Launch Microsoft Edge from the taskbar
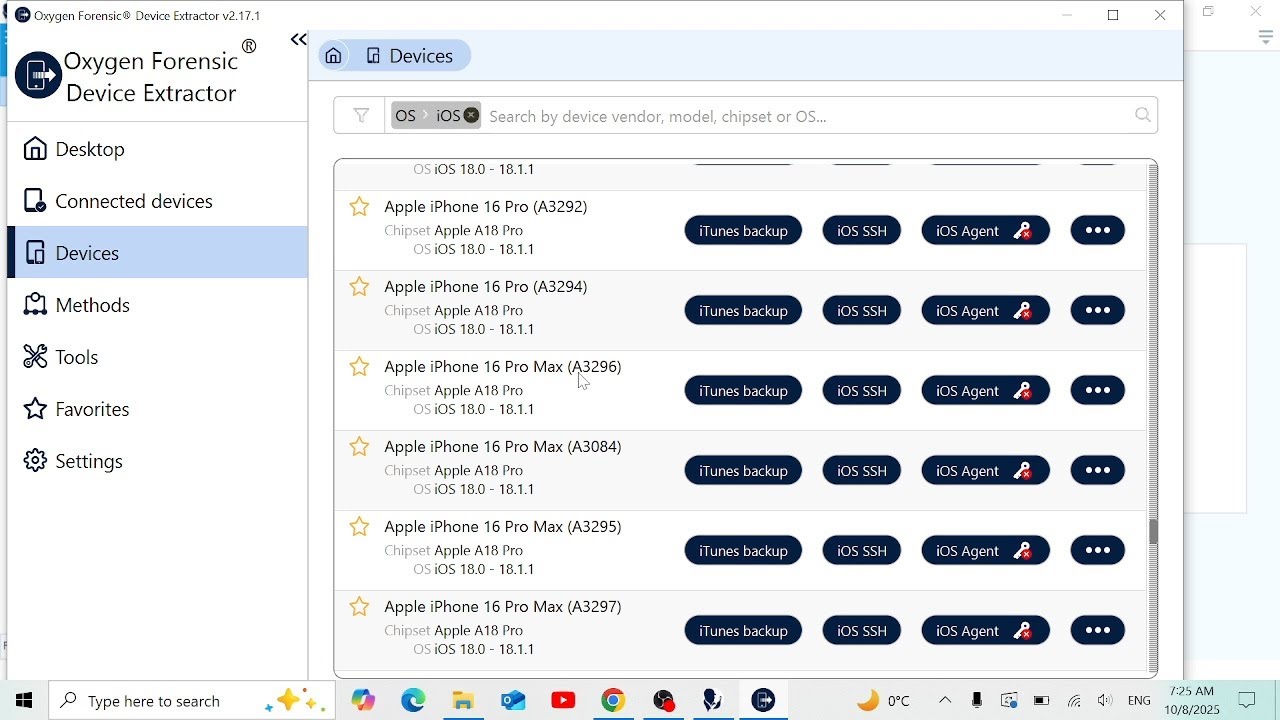1280x720 pixels. tap(413, 701)
